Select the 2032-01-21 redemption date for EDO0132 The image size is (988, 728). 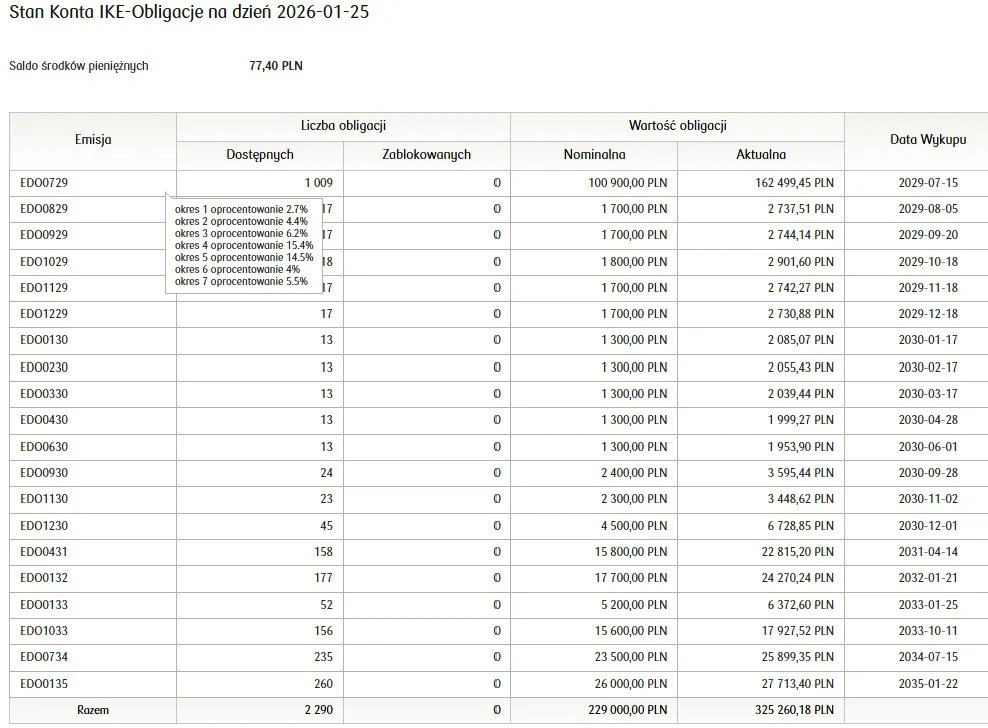(x=927, y=578)
